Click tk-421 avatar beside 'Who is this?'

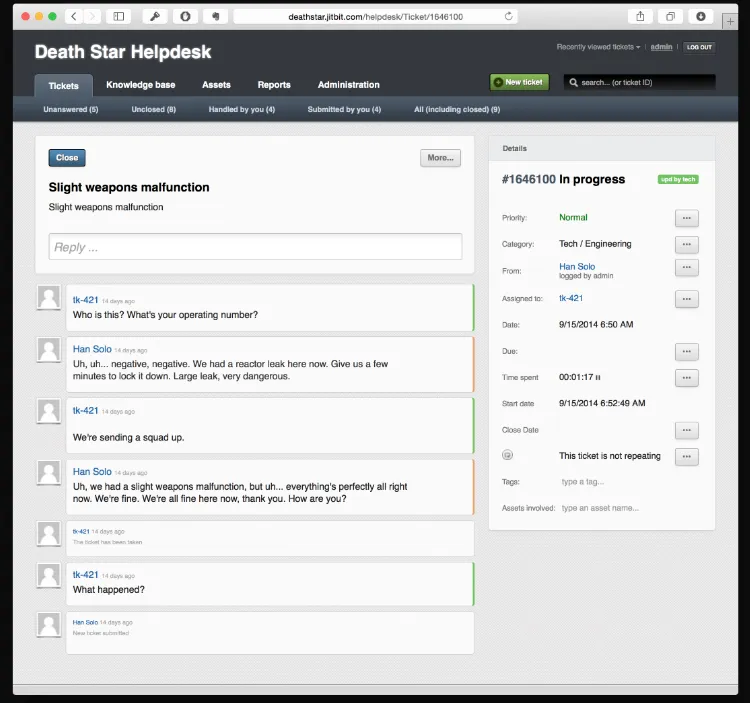coord(49,297)
